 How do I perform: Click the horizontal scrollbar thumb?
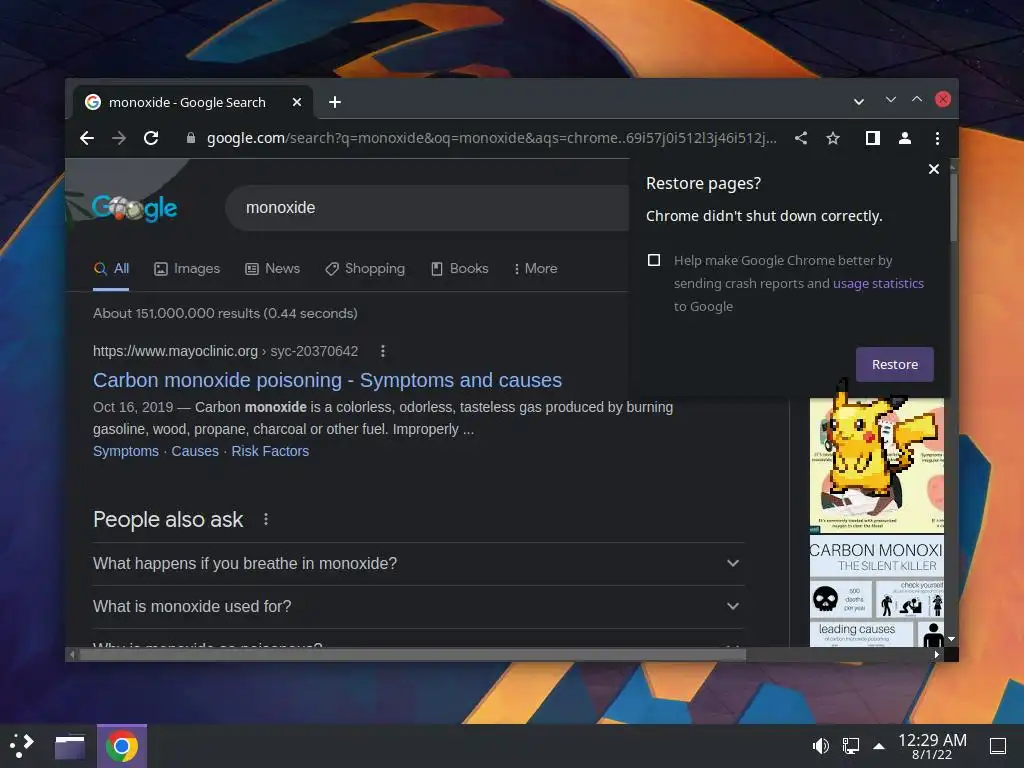pyautogui.click(x=412, y=654)
